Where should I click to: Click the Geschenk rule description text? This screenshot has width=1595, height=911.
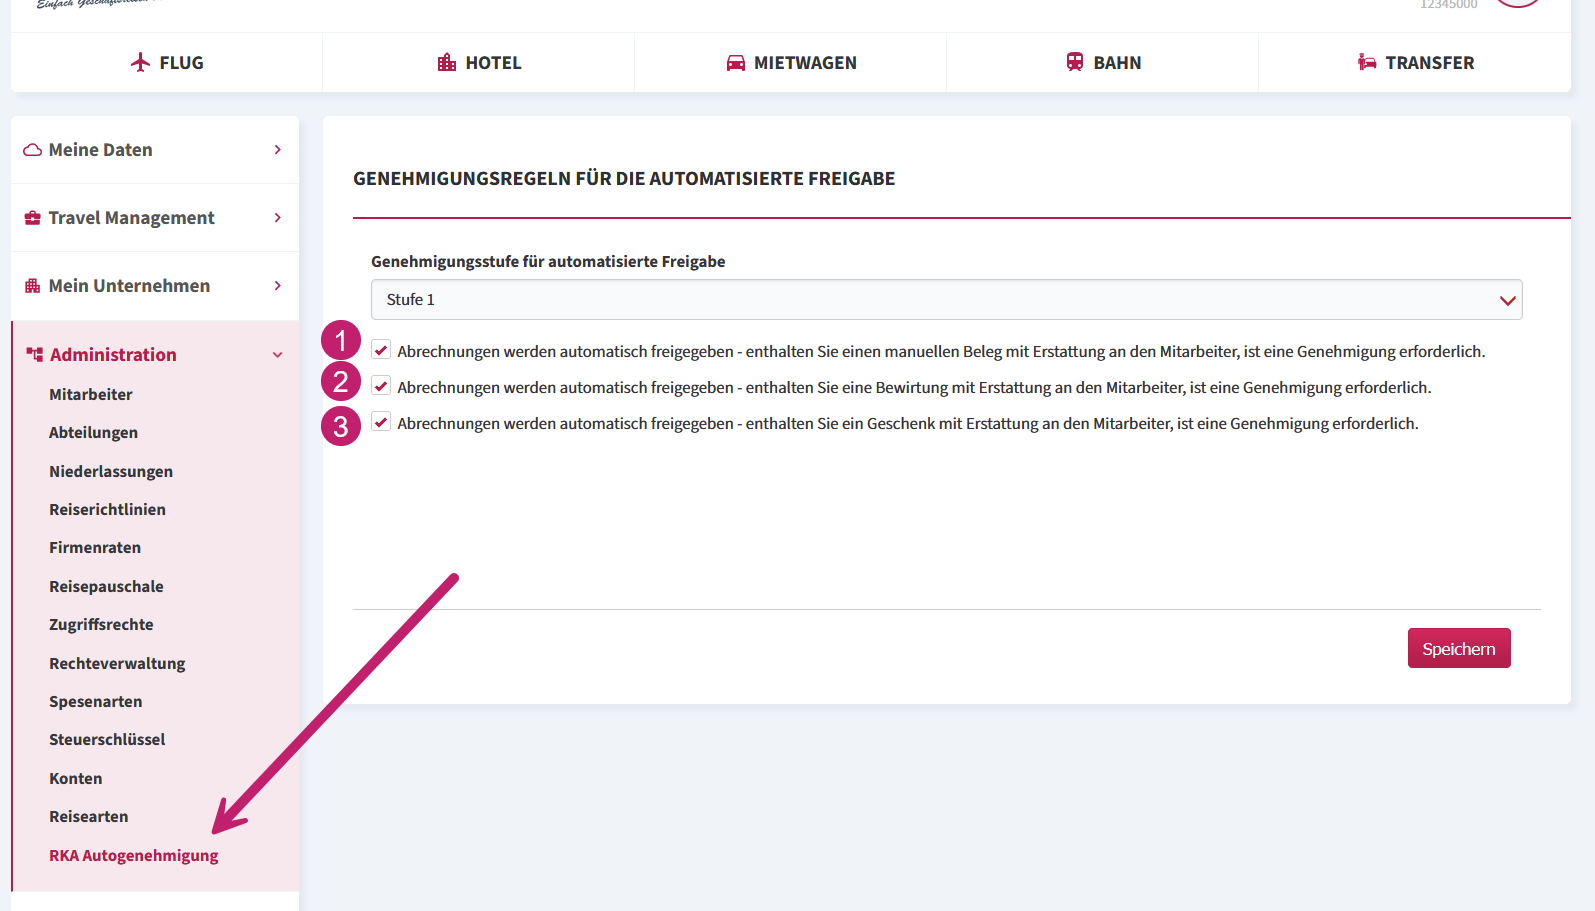(908, 423)
